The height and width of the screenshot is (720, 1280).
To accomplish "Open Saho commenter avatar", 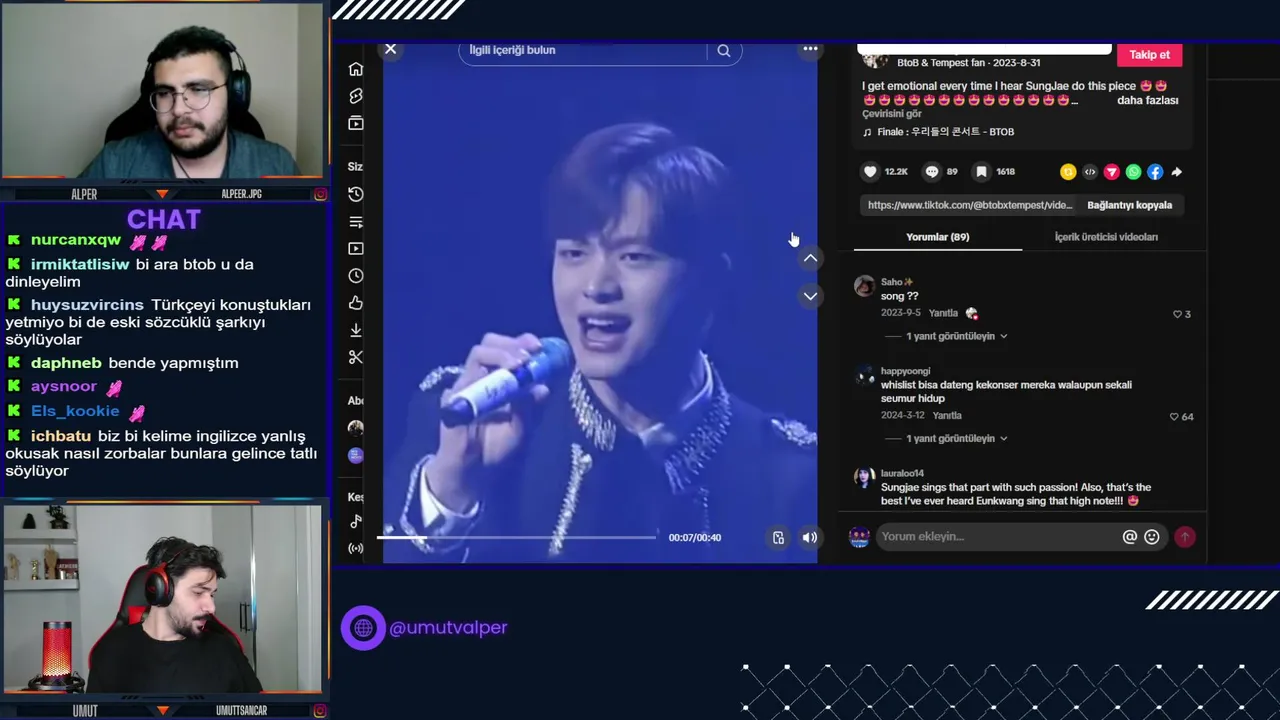I will click(x=865, y=287).
